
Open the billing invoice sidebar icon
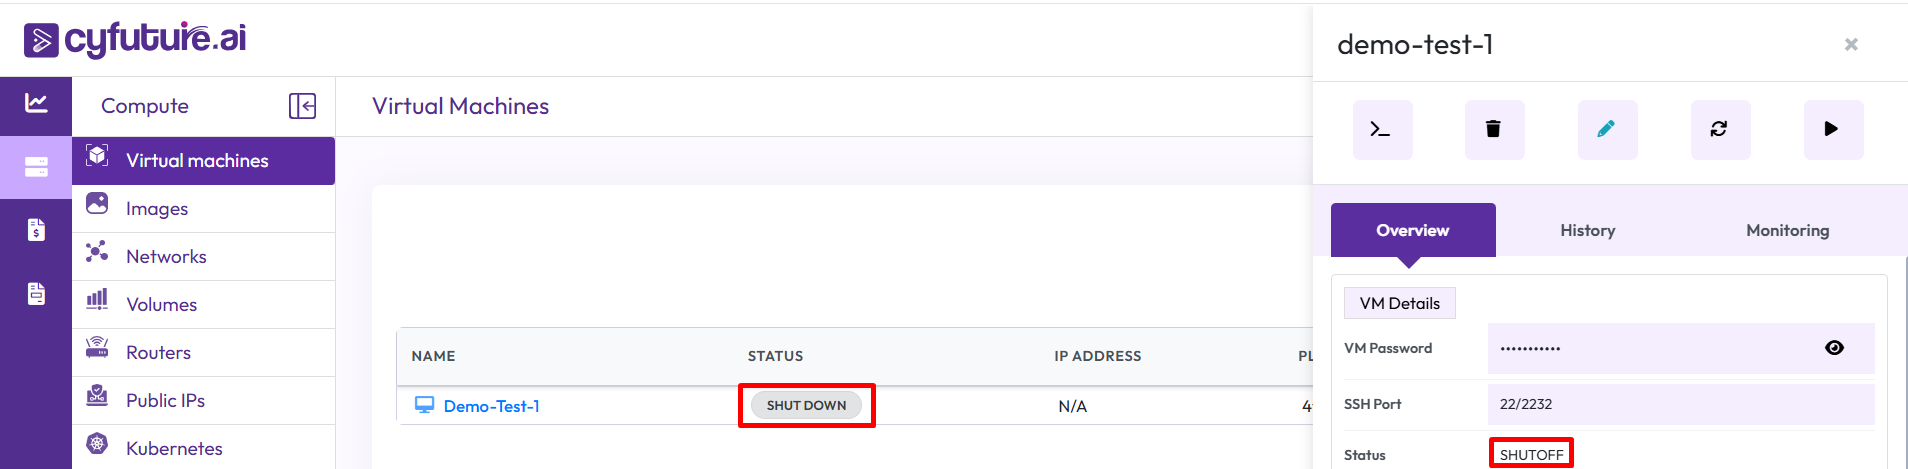[36, 230]
